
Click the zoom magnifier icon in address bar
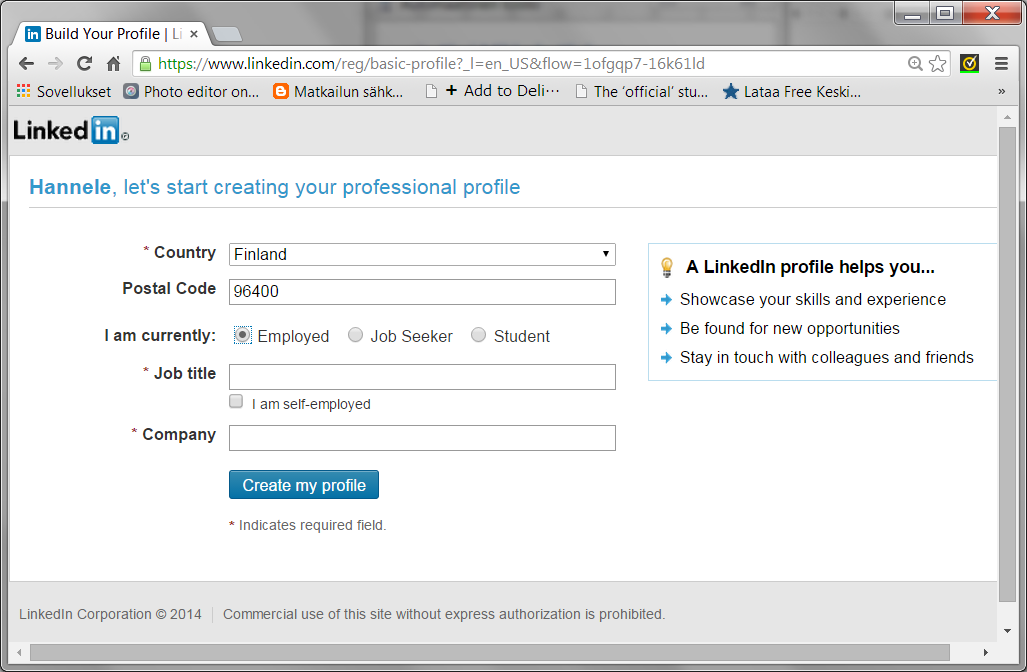[x=915, y=64]
